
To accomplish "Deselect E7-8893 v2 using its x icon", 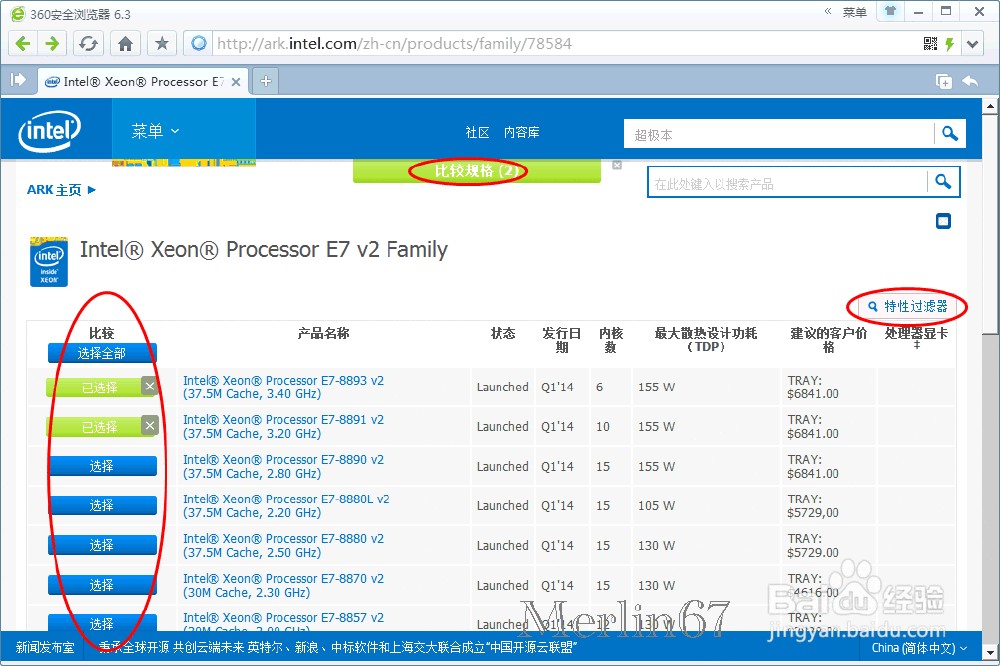I will point(149,386).
